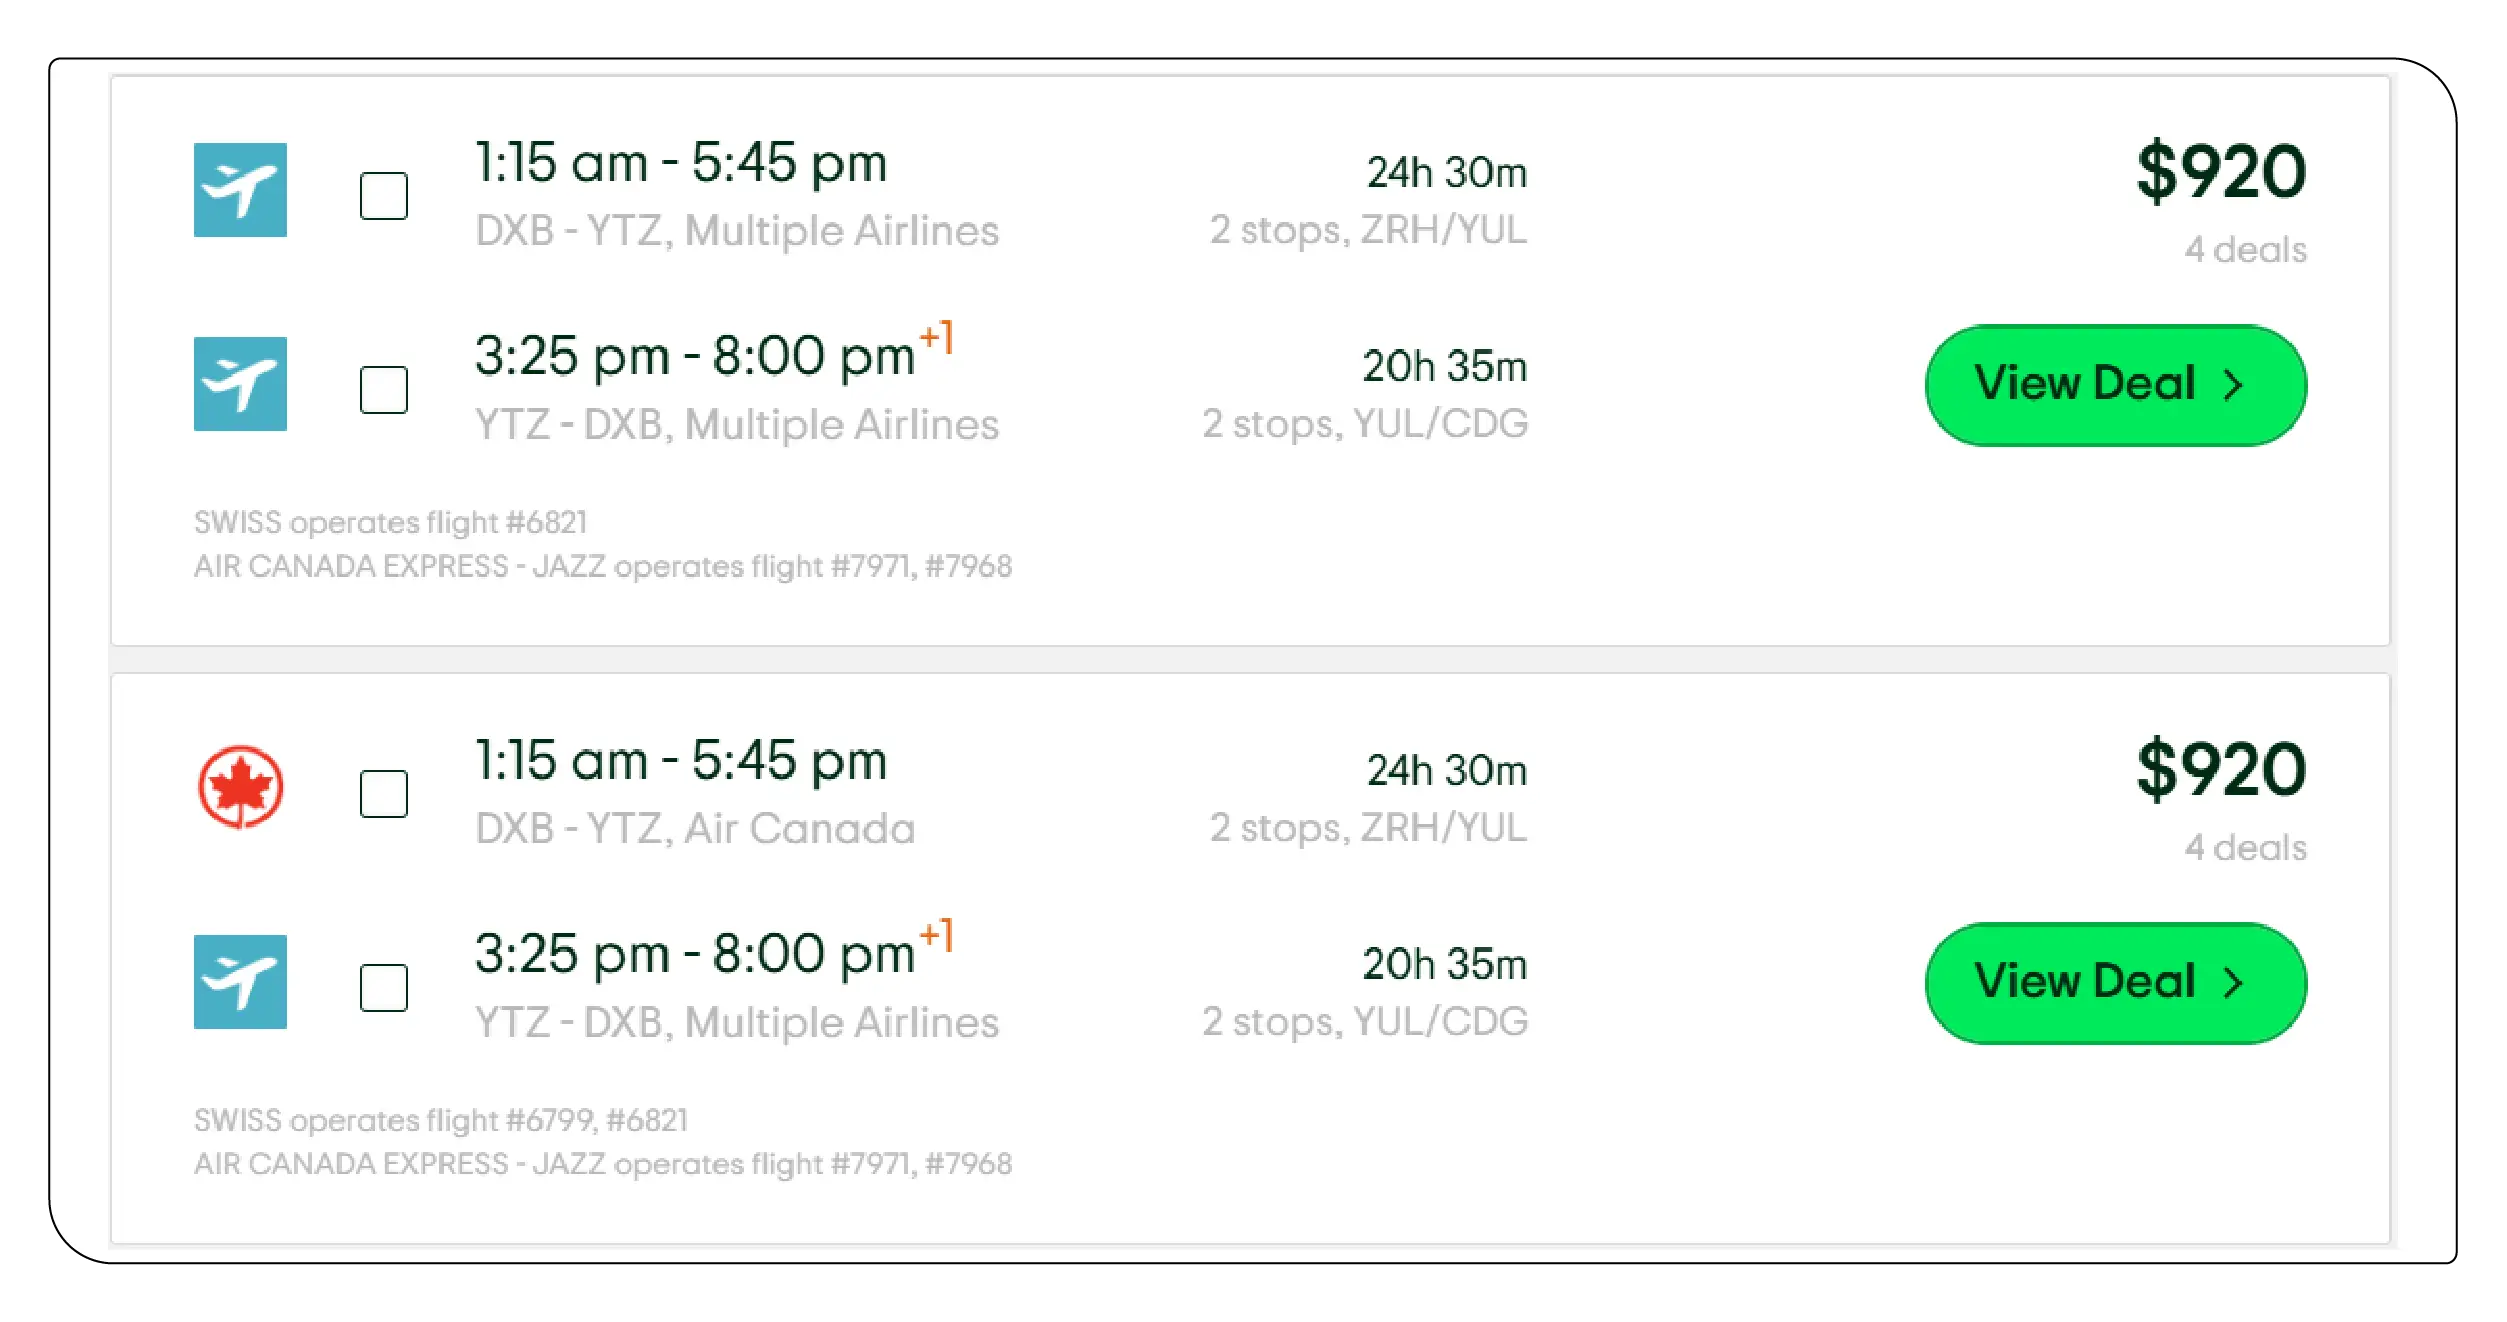Click the arrow chevron in the top View Deal button
This screenshot has height=1322, width=2507.
pos(2233,386)
